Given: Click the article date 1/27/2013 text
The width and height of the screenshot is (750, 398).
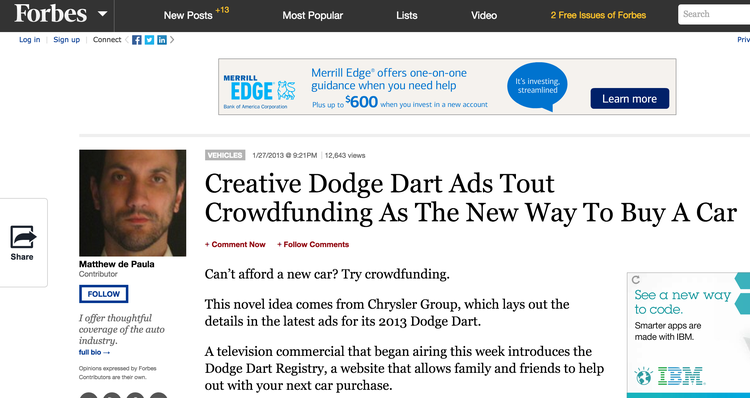Looking at the screenshot, I should [285, 155].
